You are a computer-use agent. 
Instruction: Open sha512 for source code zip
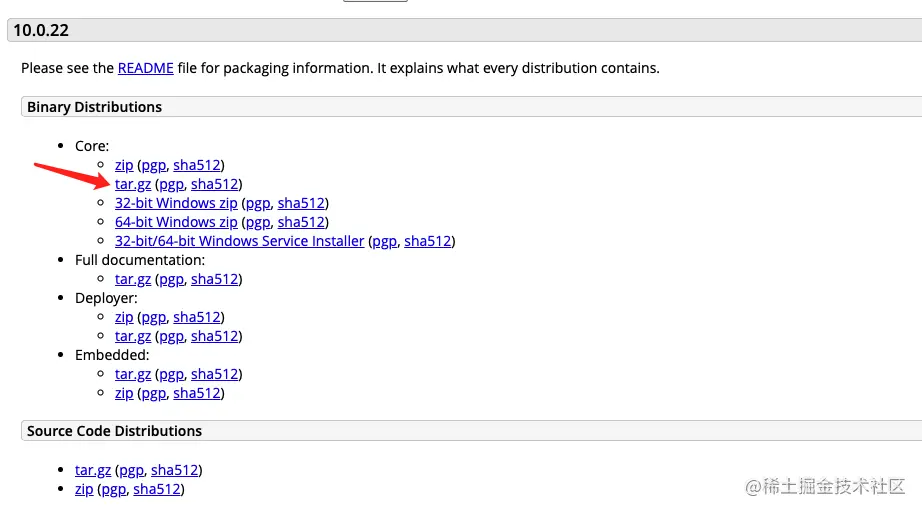pyautogui.click(x=158, y=489)
